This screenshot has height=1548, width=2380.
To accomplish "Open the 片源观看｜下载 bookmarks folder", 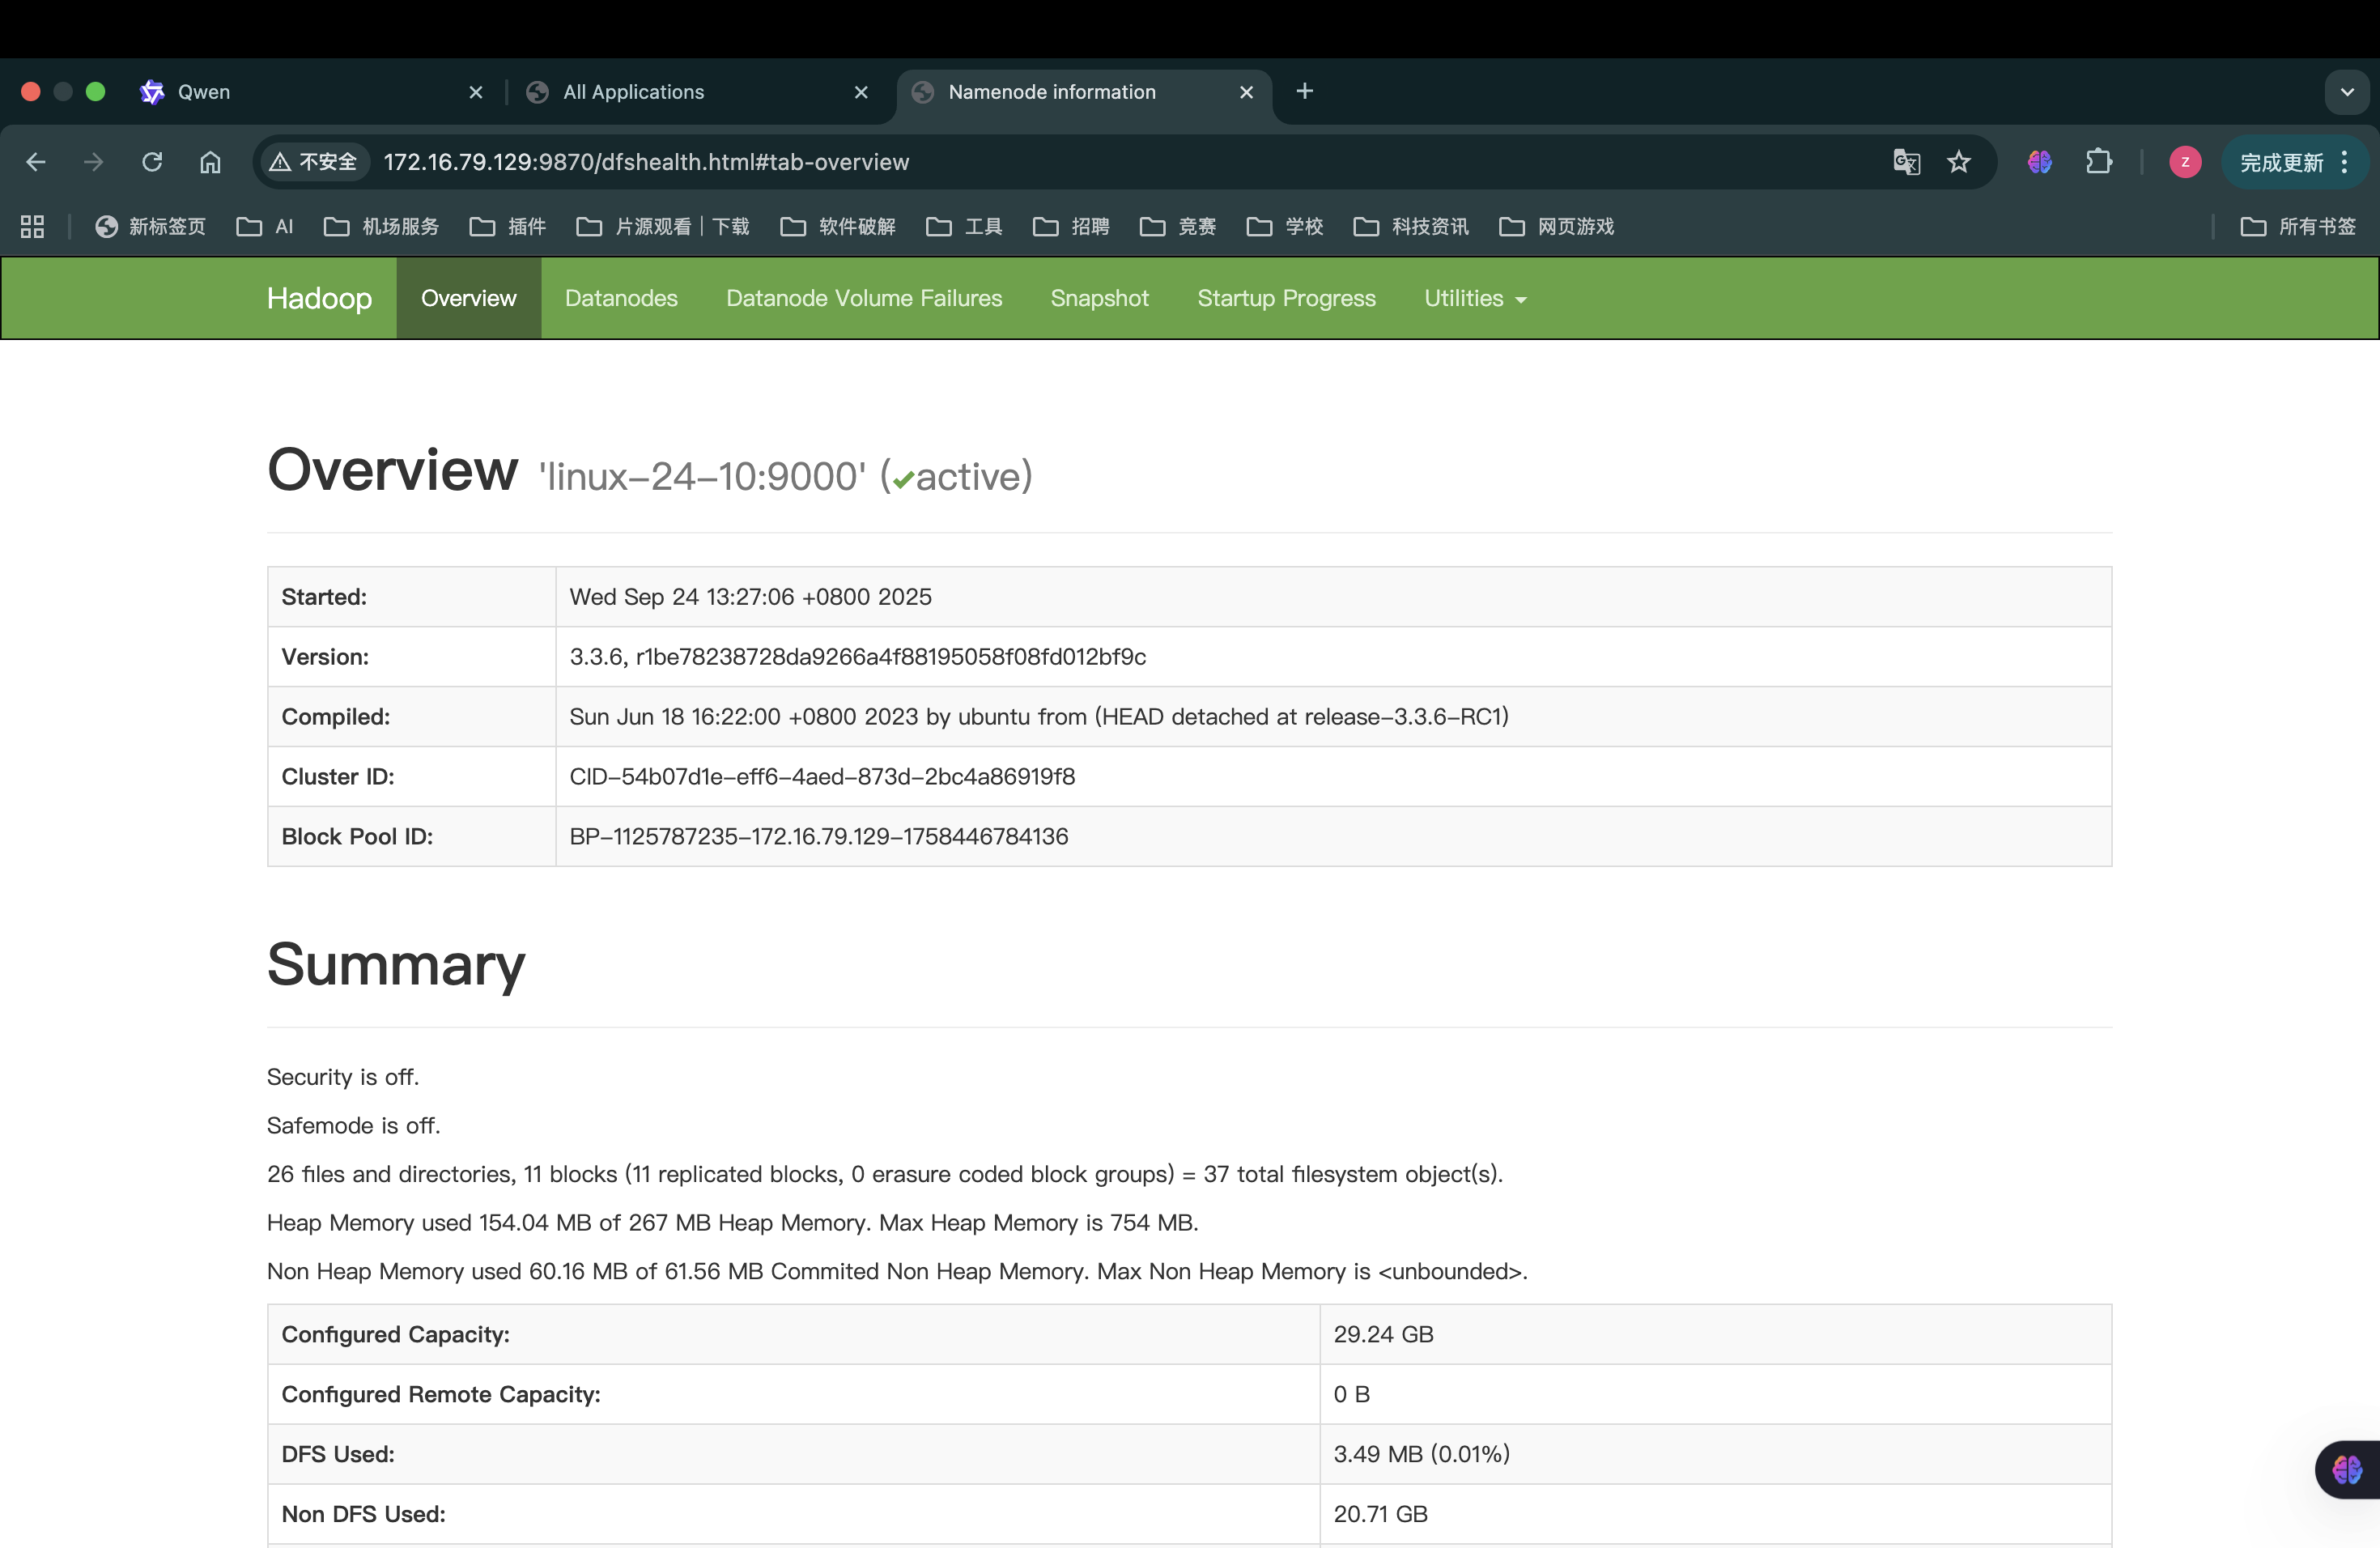I will pos(663,227).
